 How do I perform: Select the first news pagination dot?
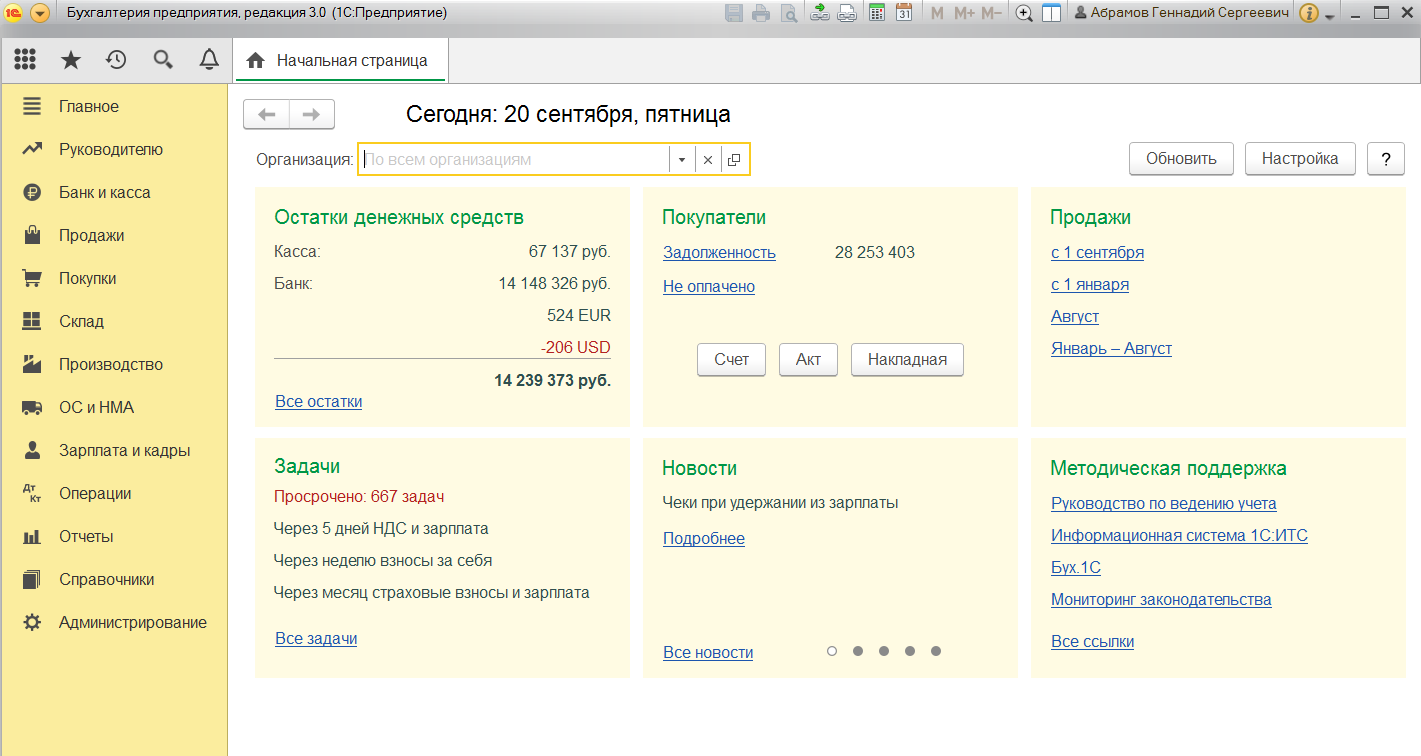pyautogui.click(x=832, y=651)
